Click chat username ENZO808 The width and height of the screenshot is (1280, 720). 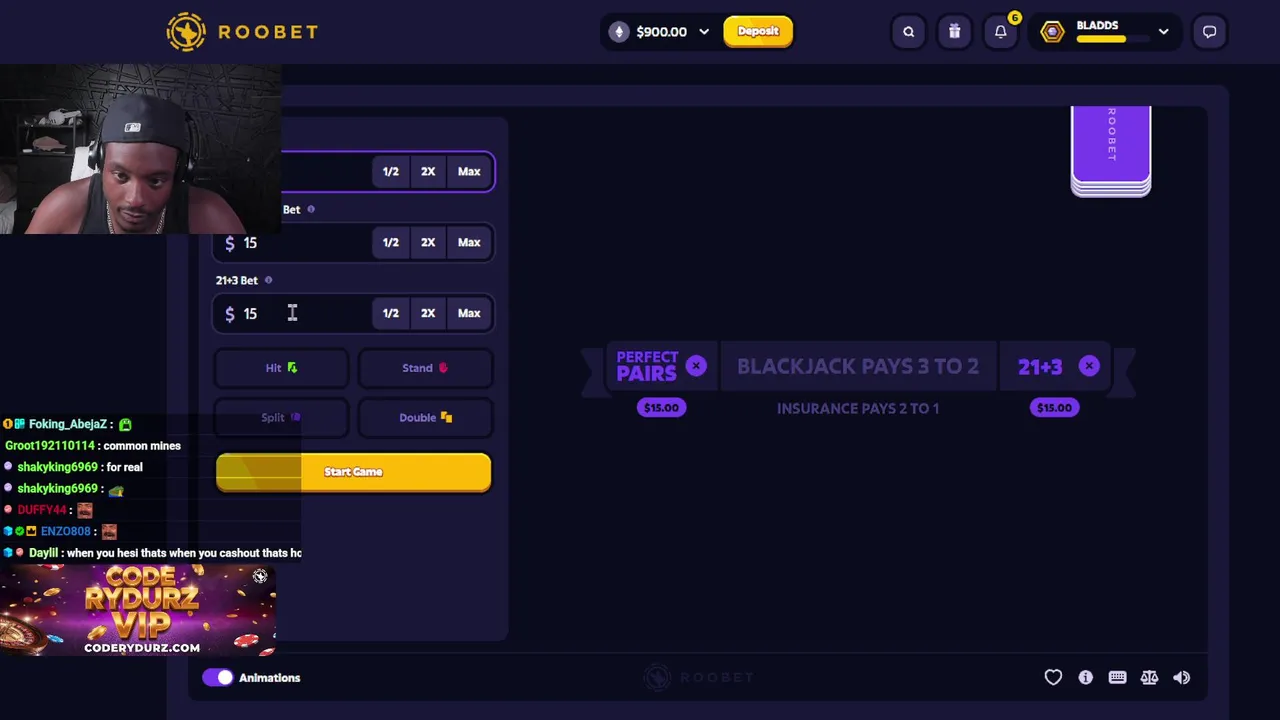(x=66, y=531)
